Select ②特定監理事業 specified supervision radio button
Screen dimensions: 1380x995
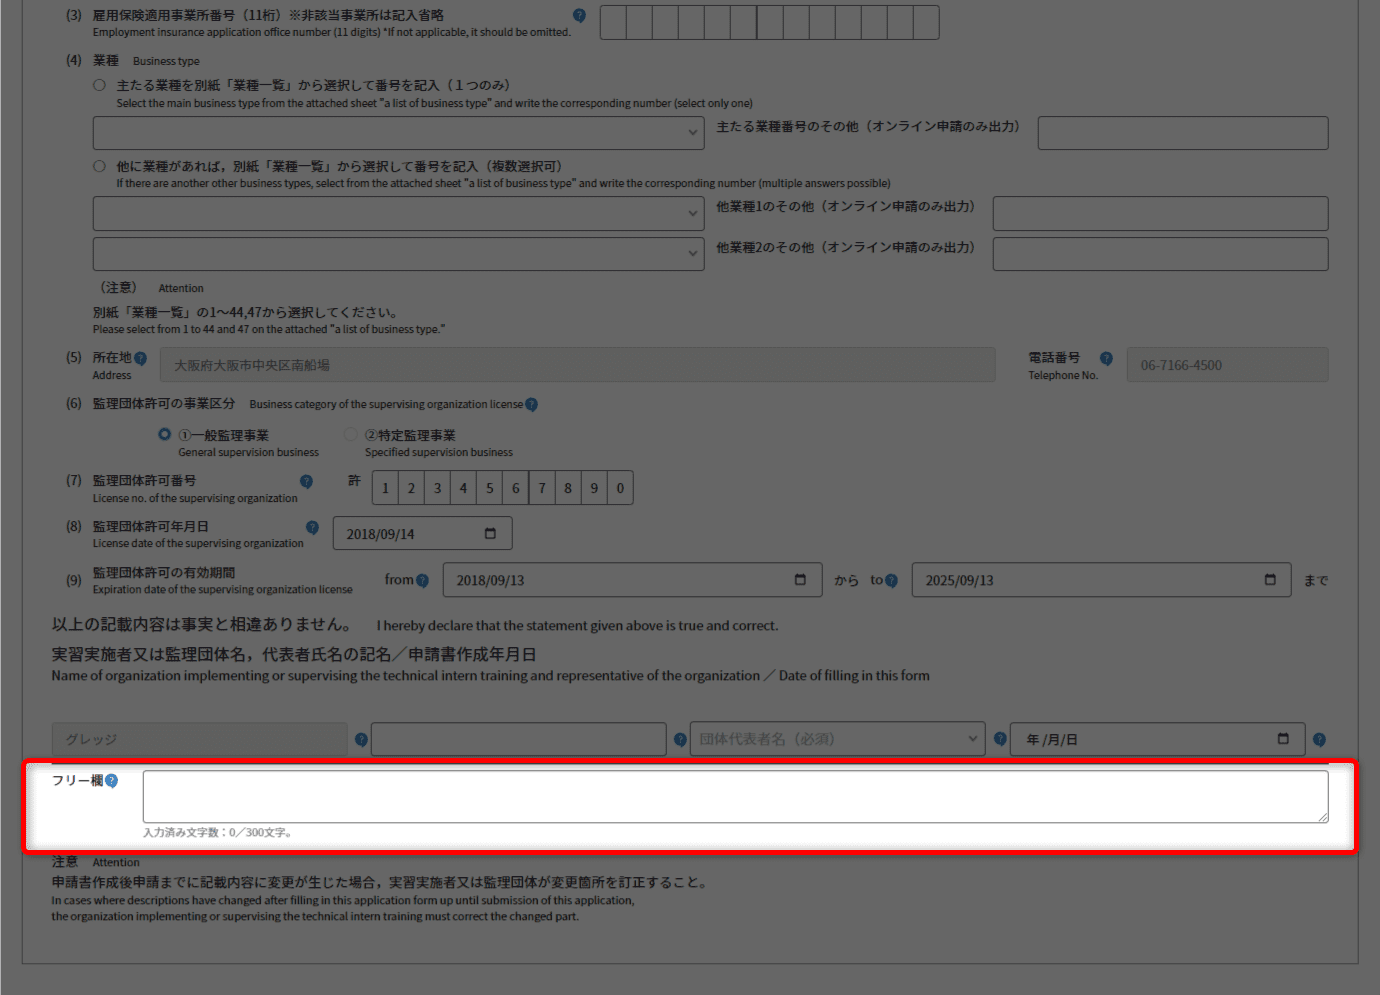[351, 435]
